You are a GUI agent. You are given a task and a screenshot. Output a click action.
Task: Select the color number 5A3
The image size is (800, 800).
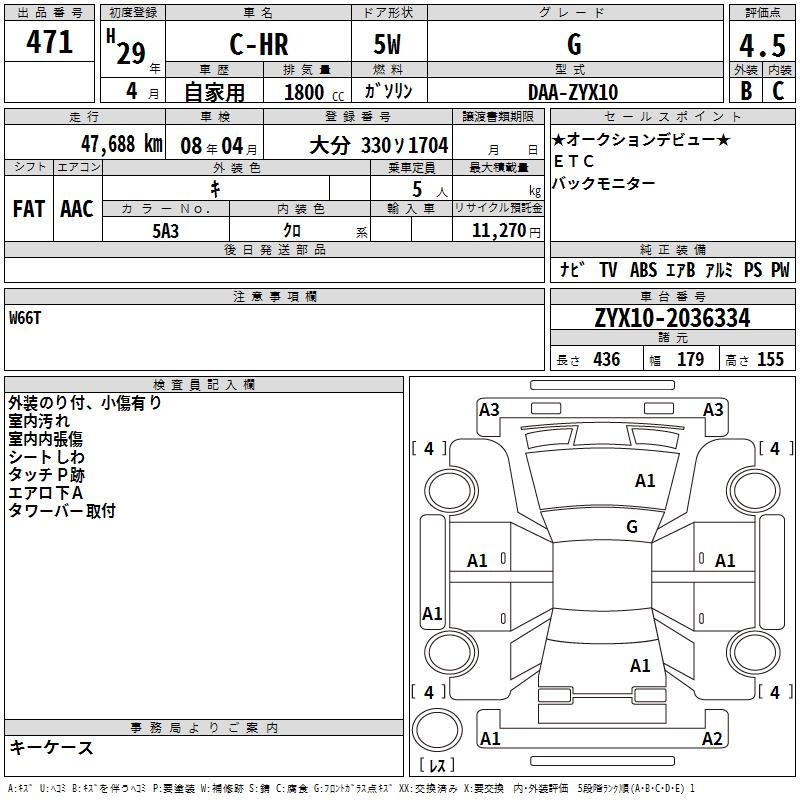pyautogui.click(x=166, y=231)
